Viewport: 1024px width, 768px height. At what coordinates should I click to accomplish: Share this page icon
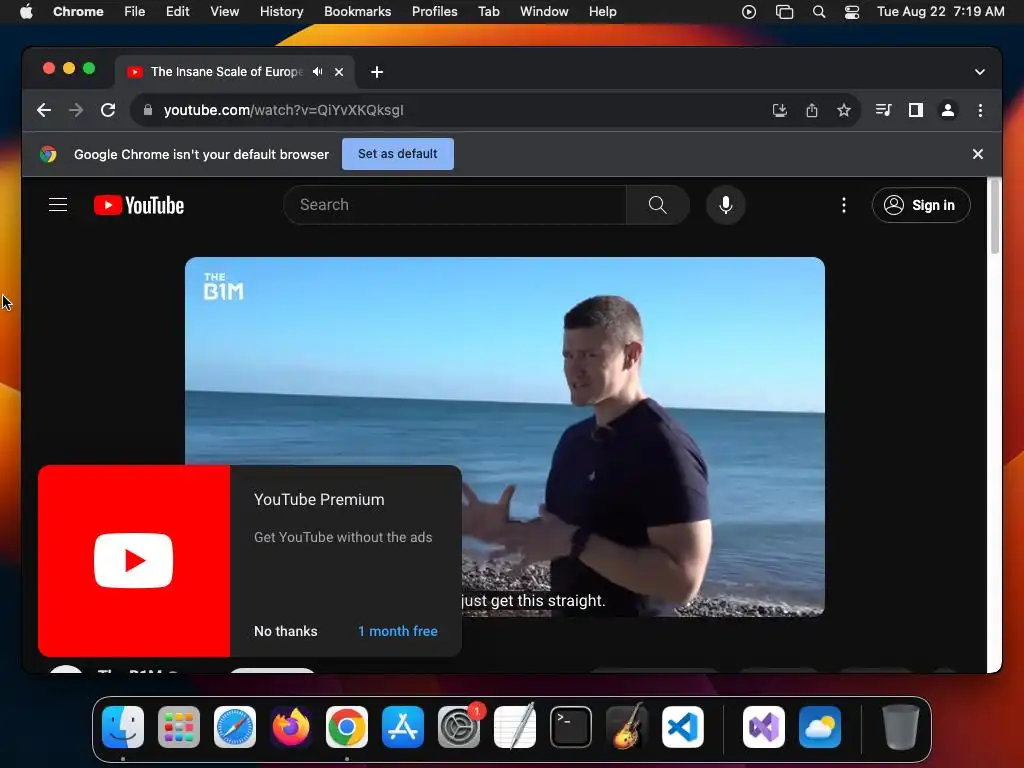[812, 110]
